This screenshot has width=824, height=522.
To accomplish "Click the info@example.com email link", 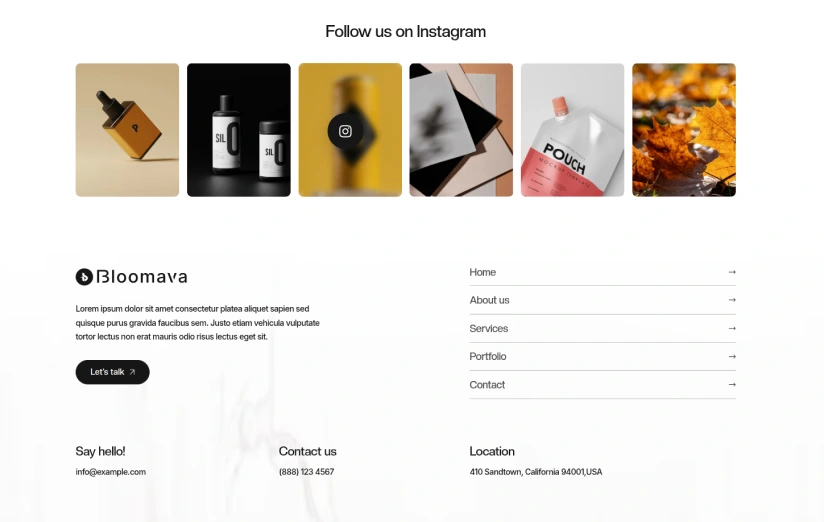I will pyautogui.click(x=110, y=472).
